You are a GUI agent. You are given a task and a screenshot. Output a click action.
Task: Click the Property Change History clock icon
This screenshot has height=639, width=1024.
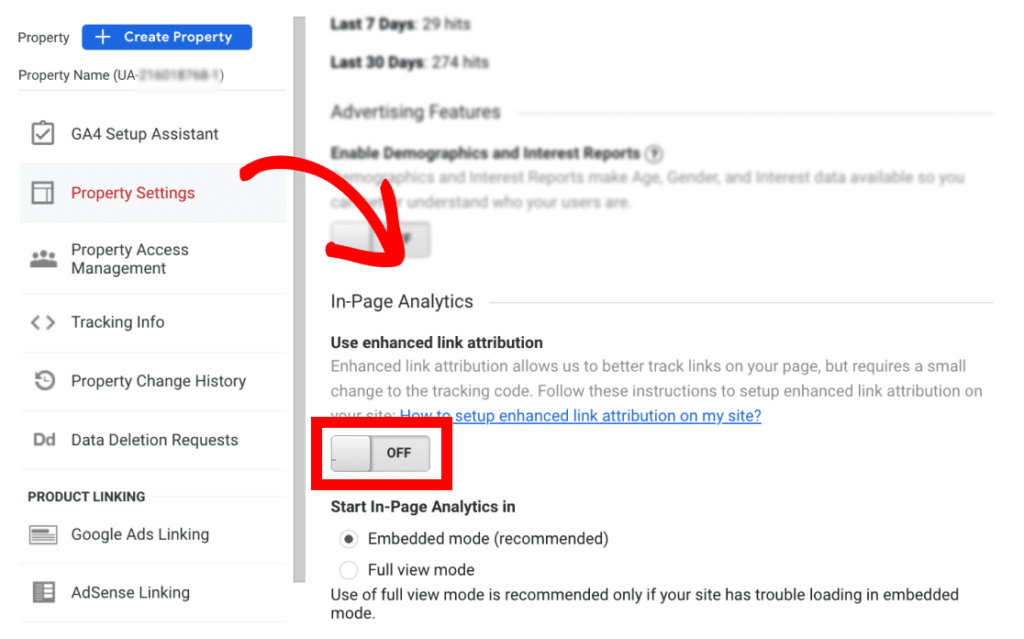[43, 381]
